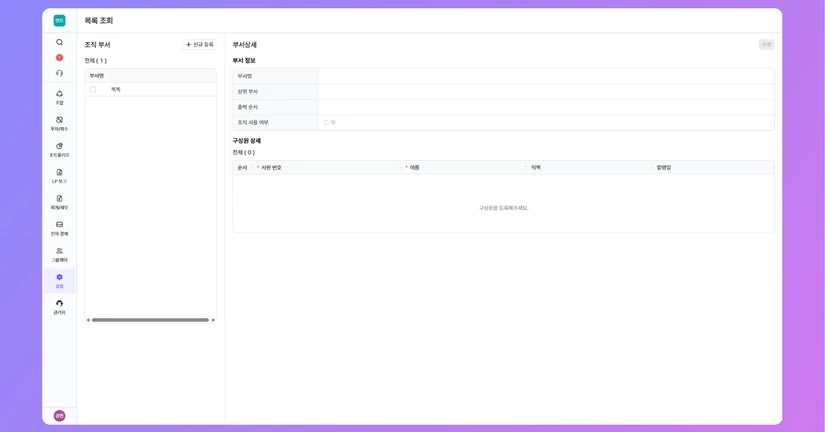Open the 그룹웨어 sidebar menu
This screenshot has width=825, height=432.
(x=59, y=255)
